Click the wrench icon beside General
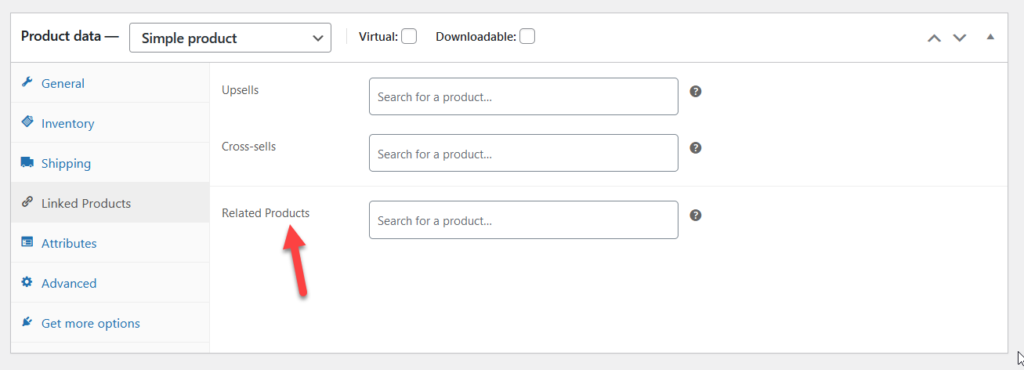The width and height of the screenshot is (1024, 370). (x=27, y=82)
